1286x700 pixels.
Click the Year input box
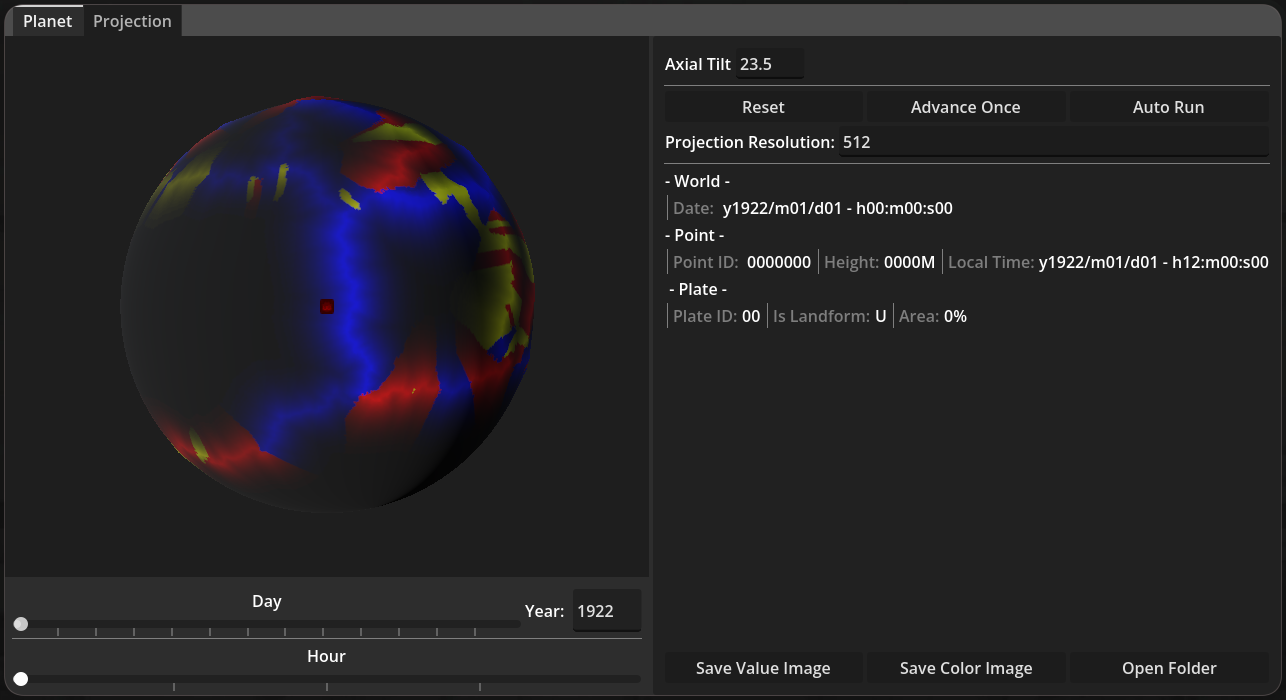606,611
